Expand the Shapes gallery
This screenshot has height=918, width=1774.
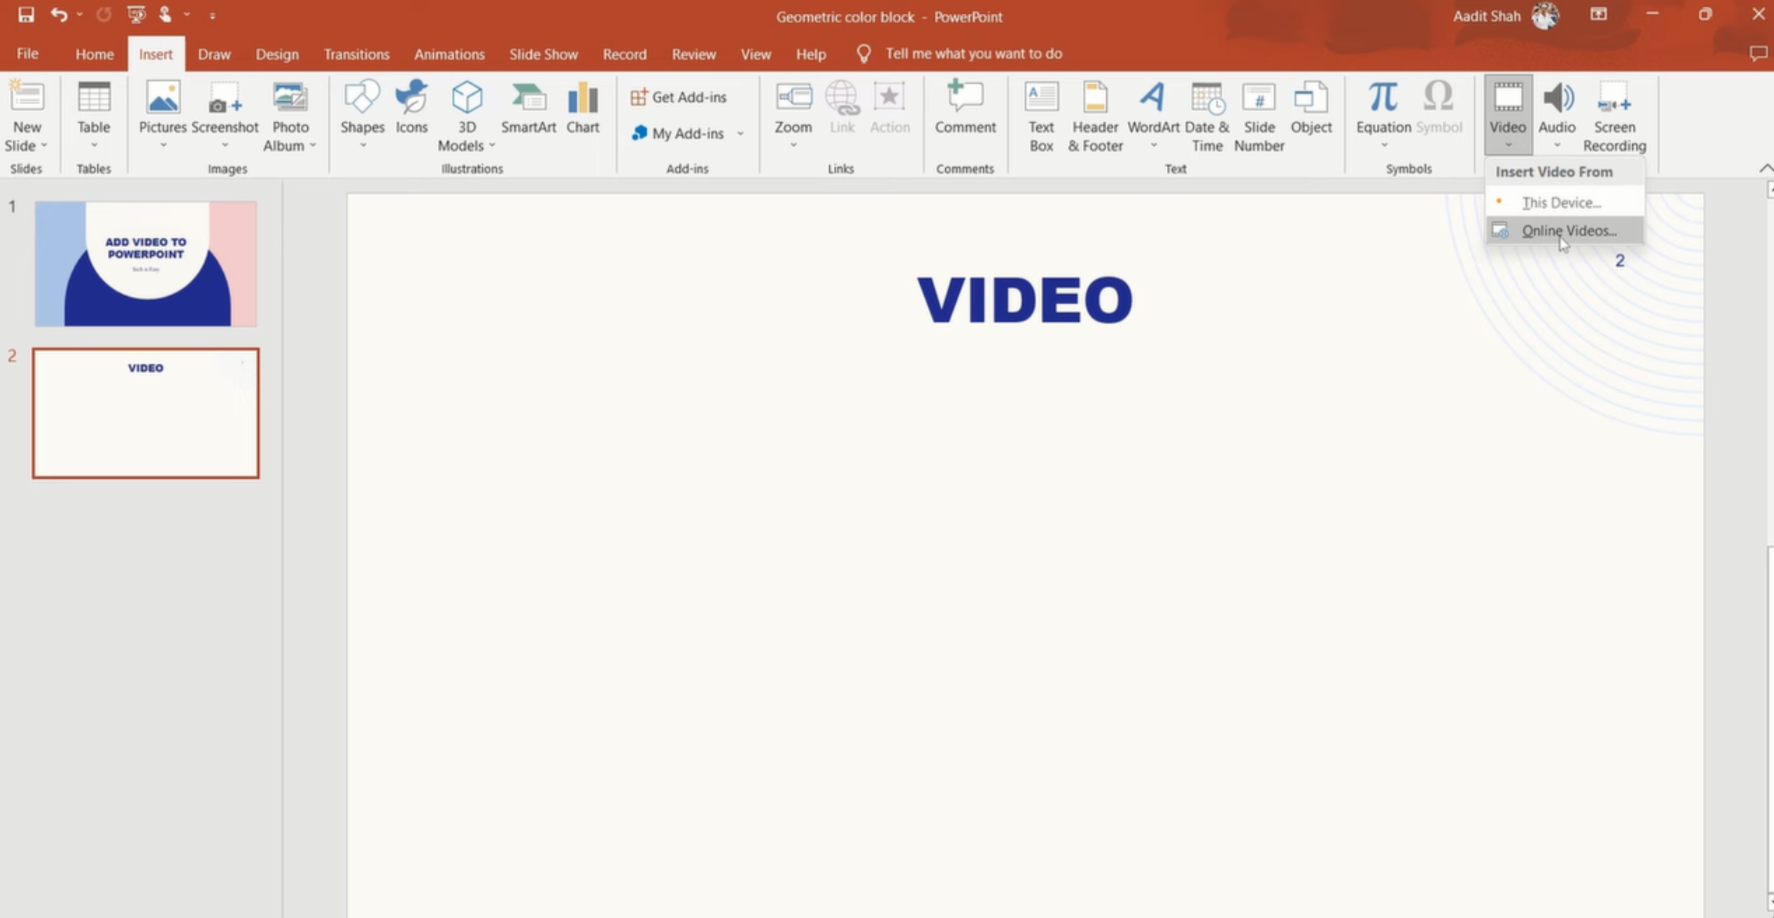pyautogui.click(x=362, y=144)
